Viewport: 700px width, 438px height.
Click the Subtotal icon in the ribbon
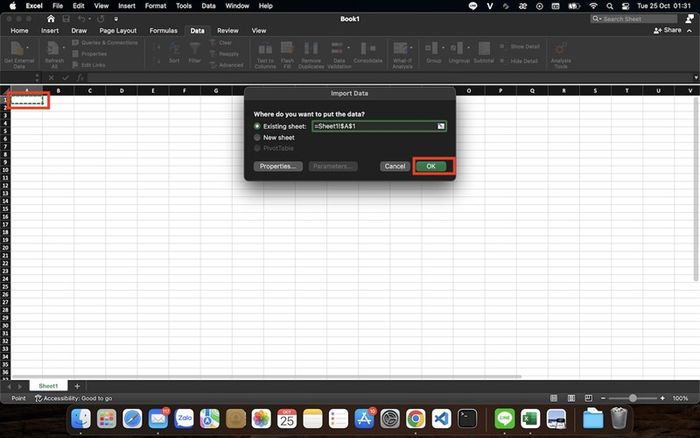[x=484, y=54]
